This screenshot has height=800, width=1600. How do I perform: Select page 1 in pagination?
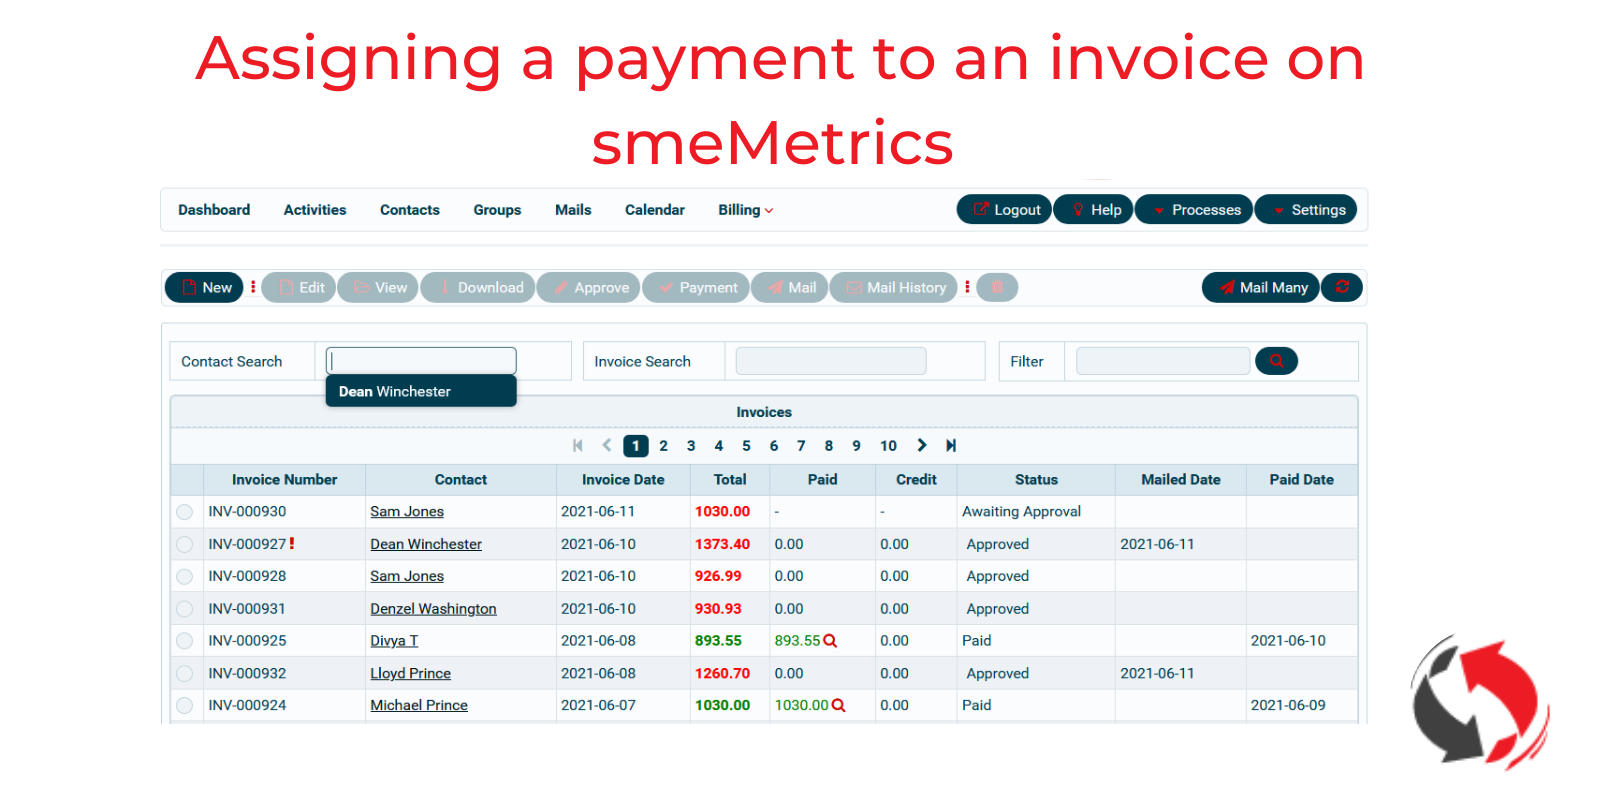tap(636, 446)
